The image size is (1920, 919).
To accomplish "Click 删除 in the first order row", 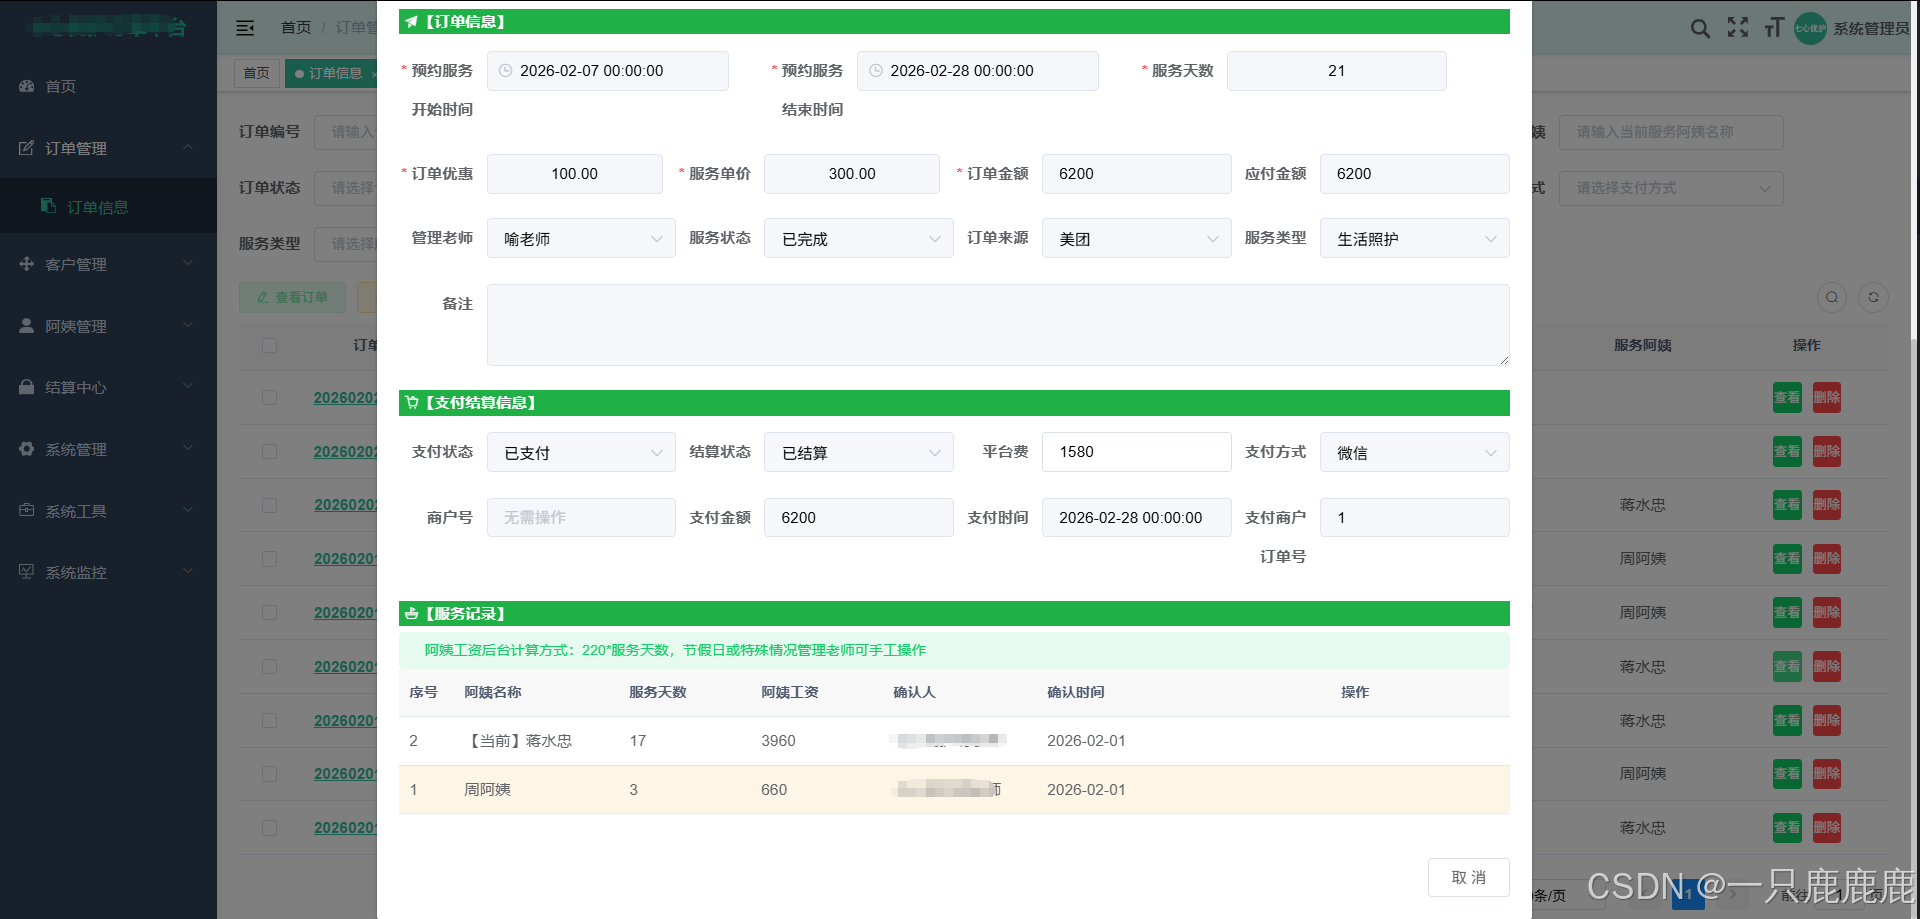I will point(1827,398).
